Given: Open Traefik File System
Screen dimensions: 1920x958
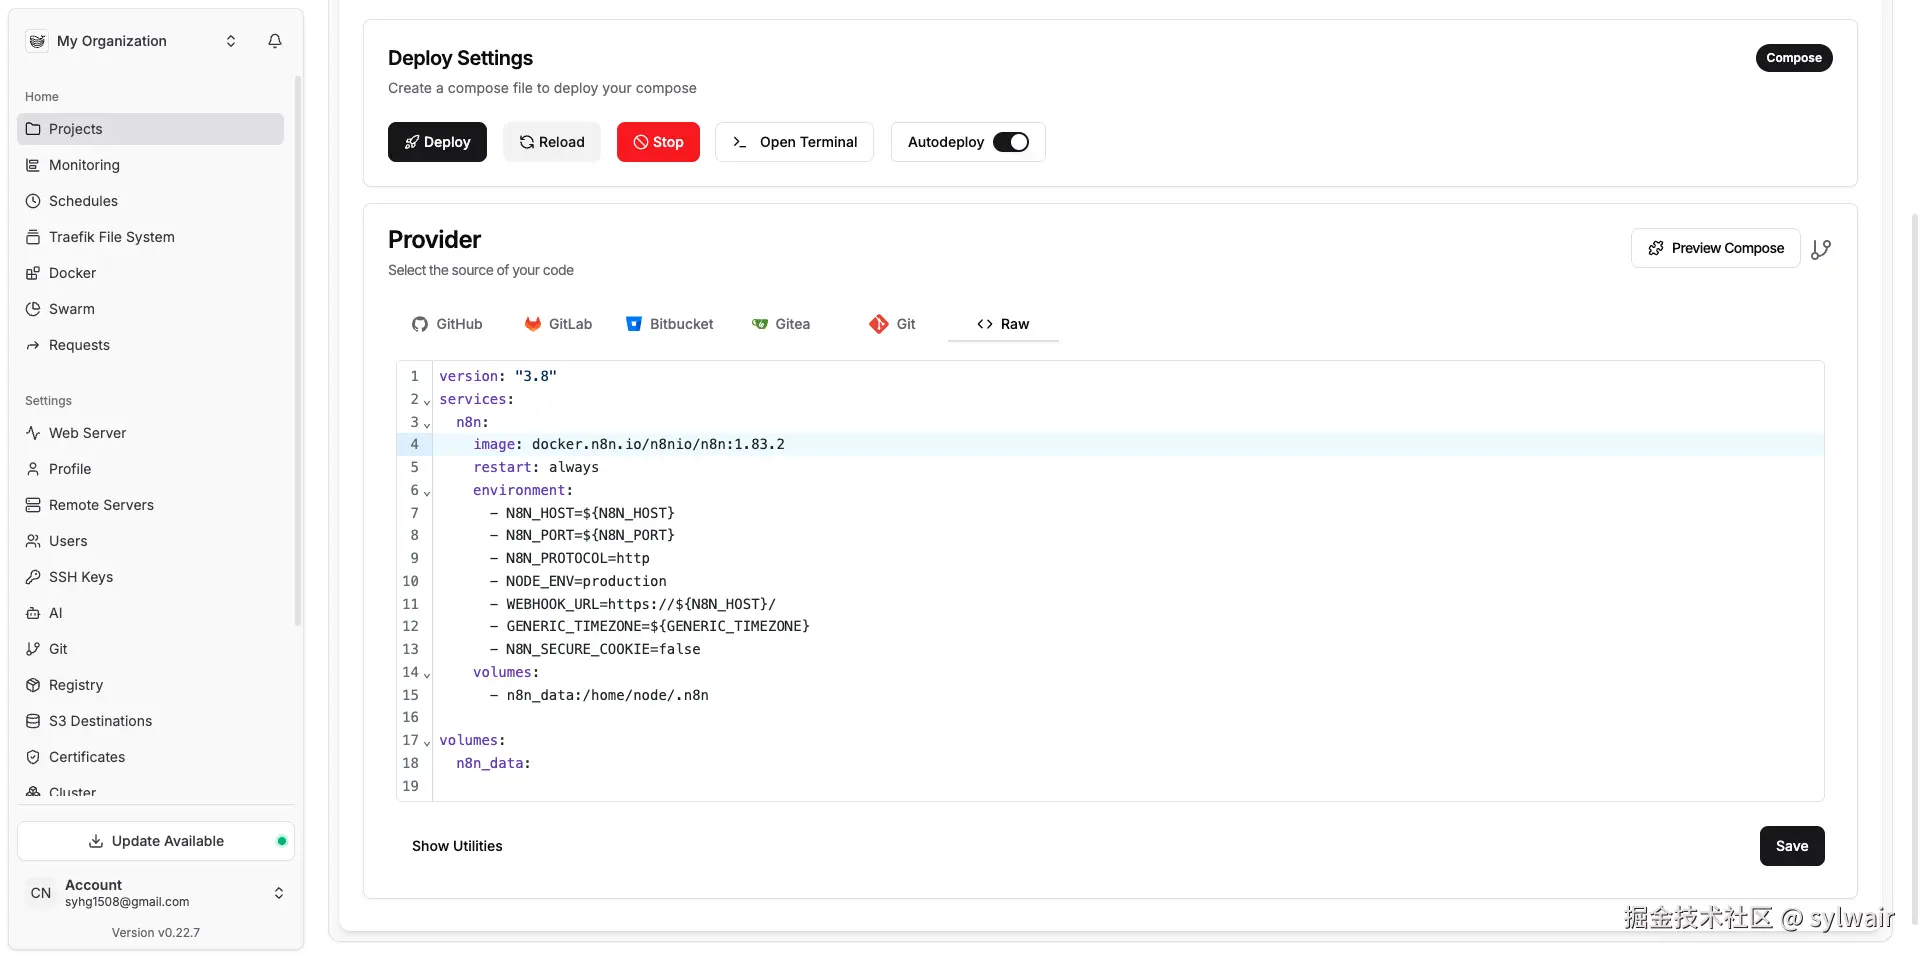Looking at the screenshot, I should pyautogui.click(x=150, y=237).
